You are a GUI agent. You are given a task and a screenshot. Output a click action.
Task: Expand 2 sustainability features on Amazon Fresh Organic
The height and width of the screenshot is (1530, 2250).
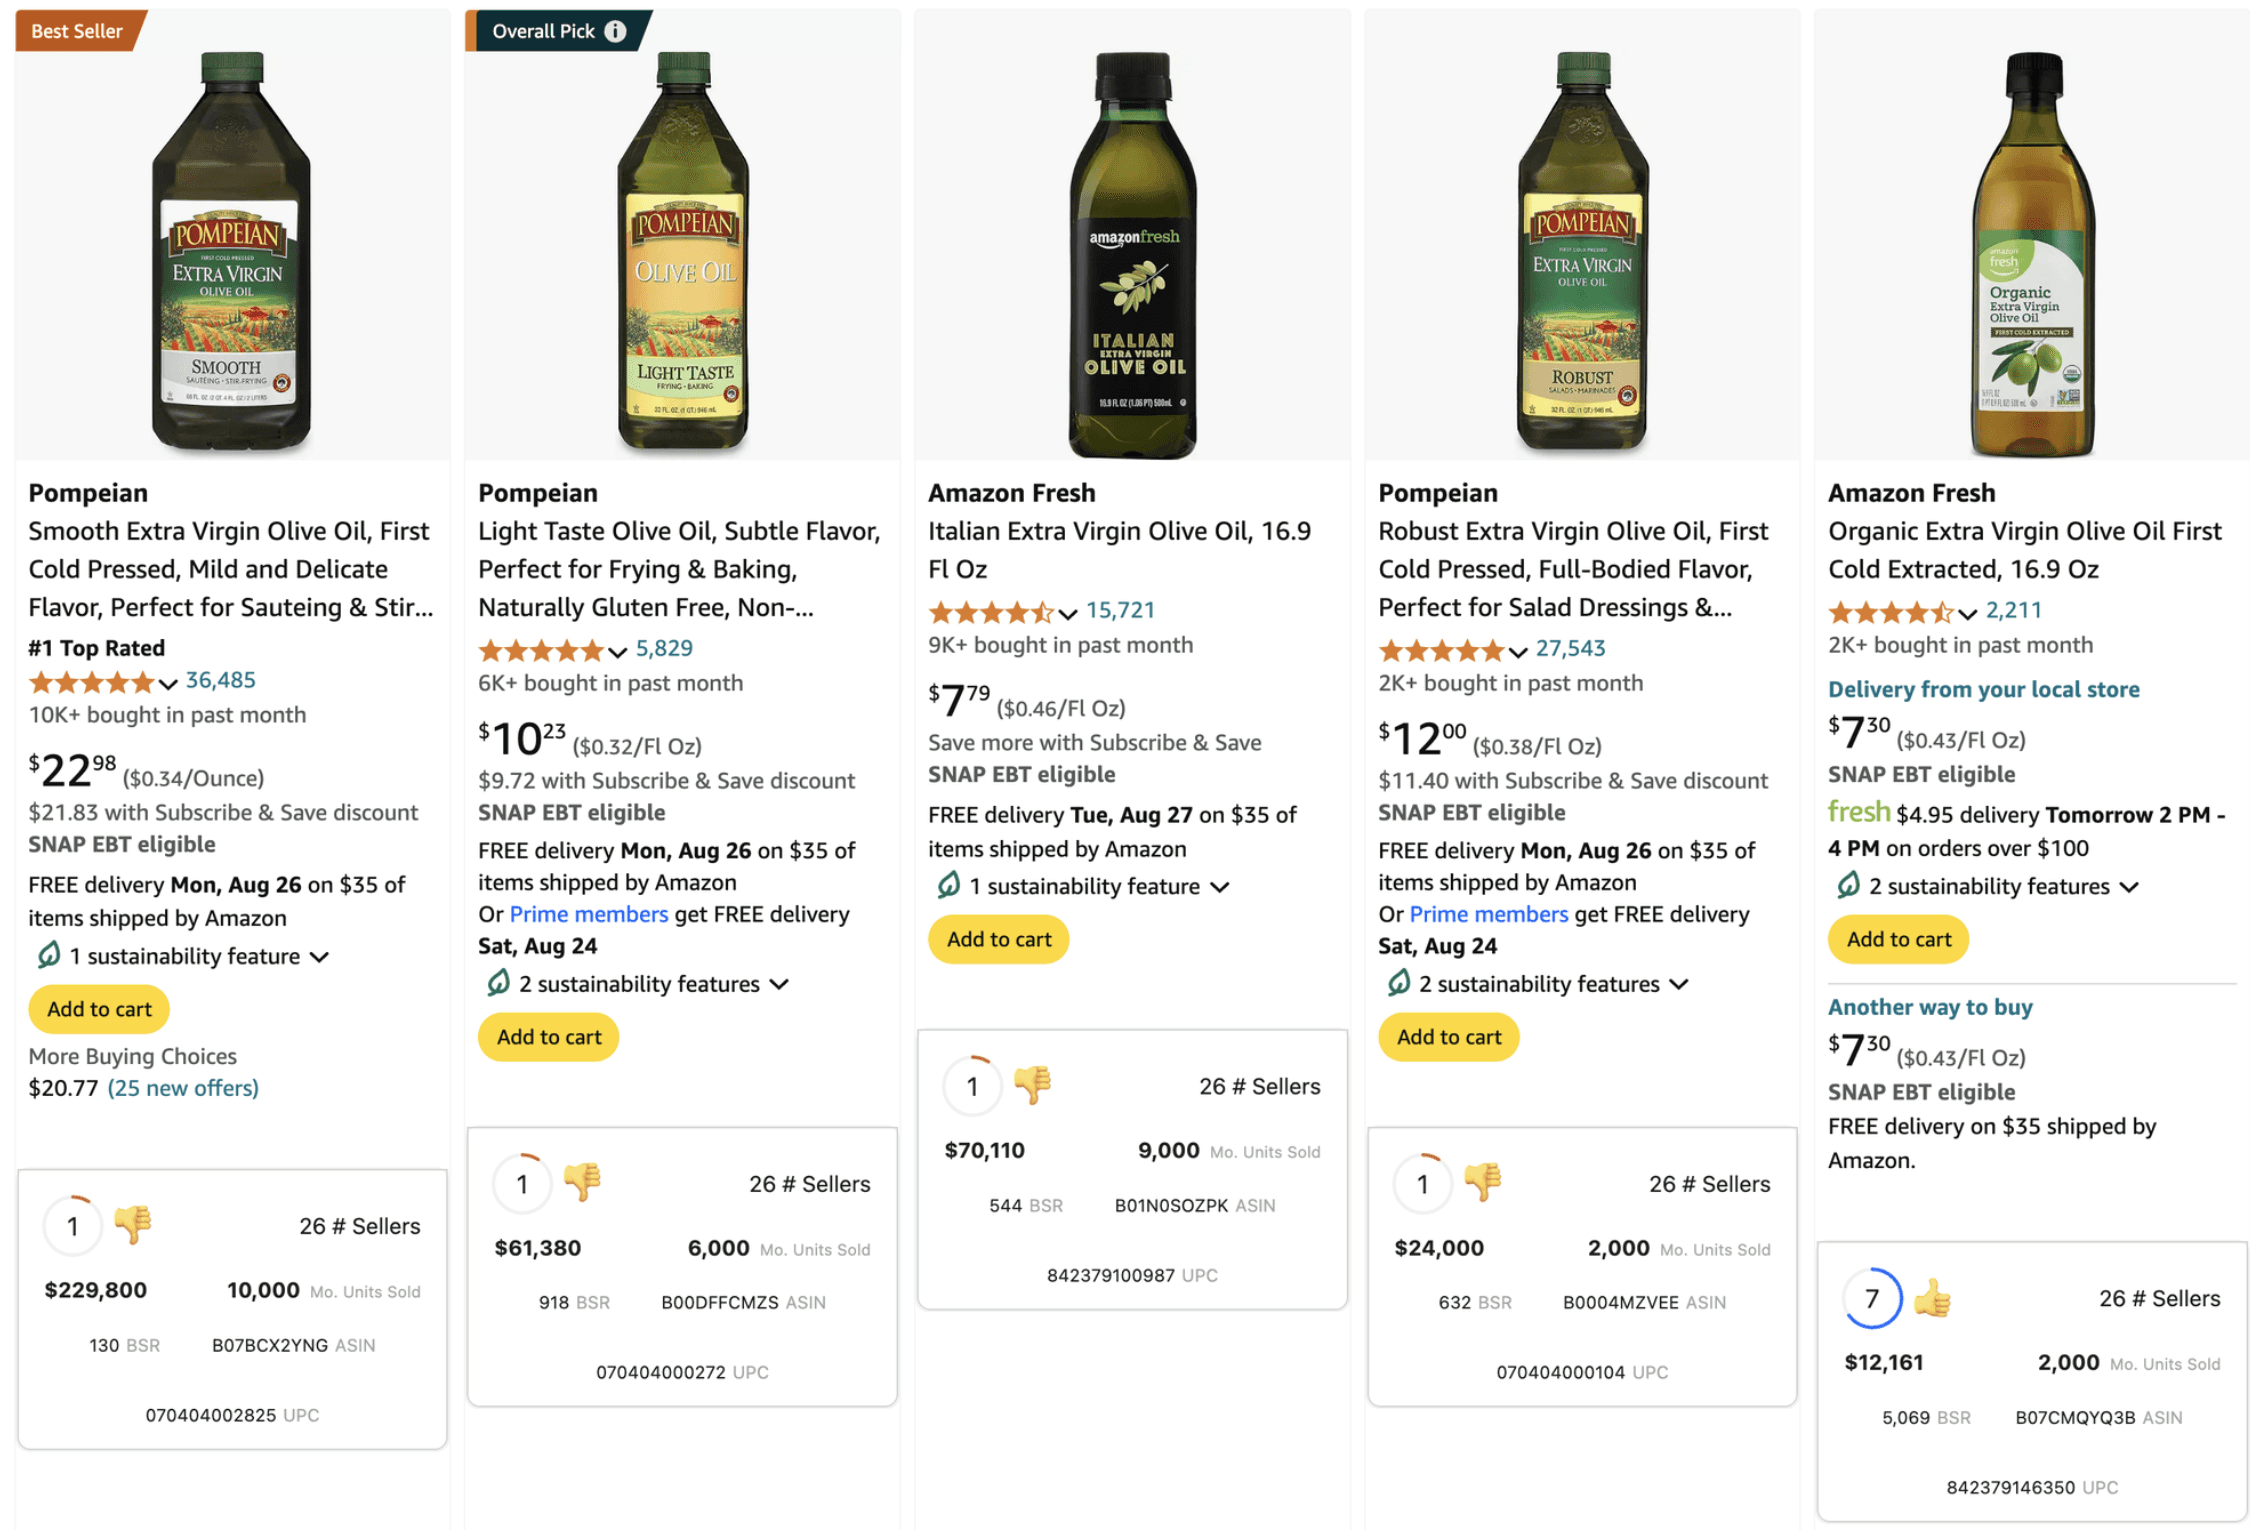tap(2128, 886)
